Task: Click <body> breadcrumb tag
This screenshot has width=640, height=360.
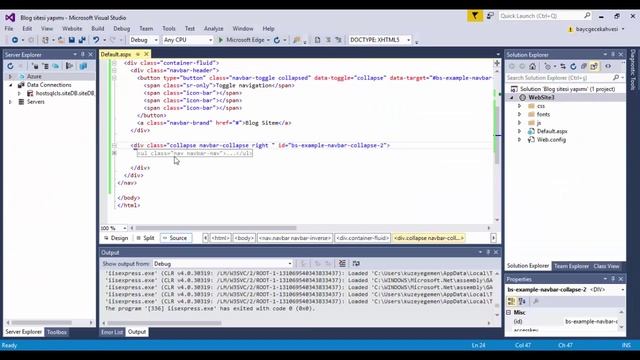Action: 244,238
